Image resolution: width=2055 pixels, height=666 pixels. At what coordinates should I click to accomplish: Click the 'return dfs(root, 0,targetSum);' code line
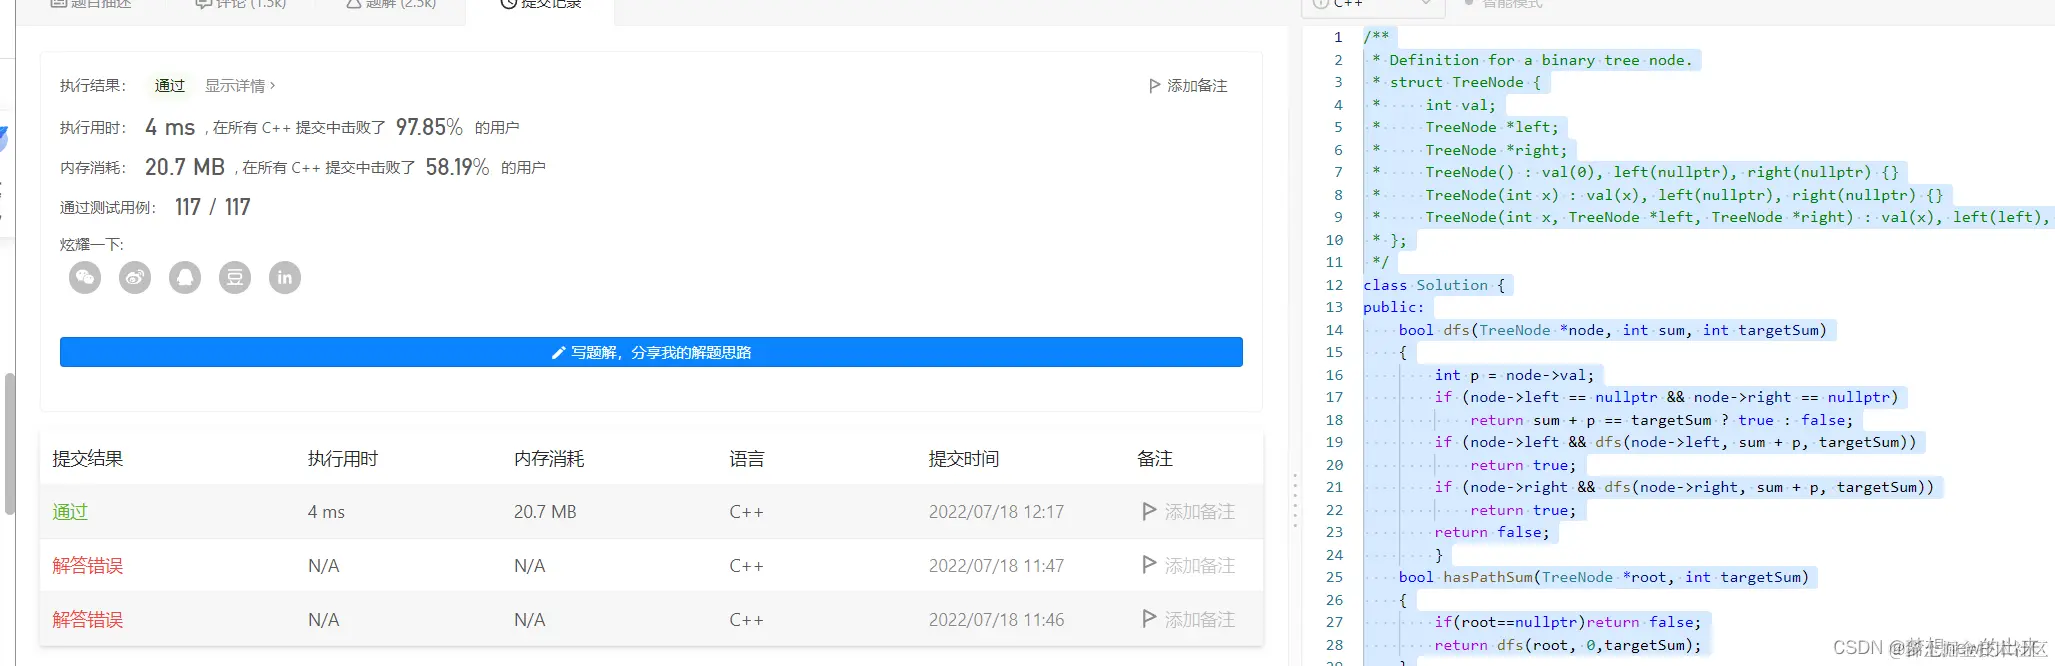(x=1567, y=645)
